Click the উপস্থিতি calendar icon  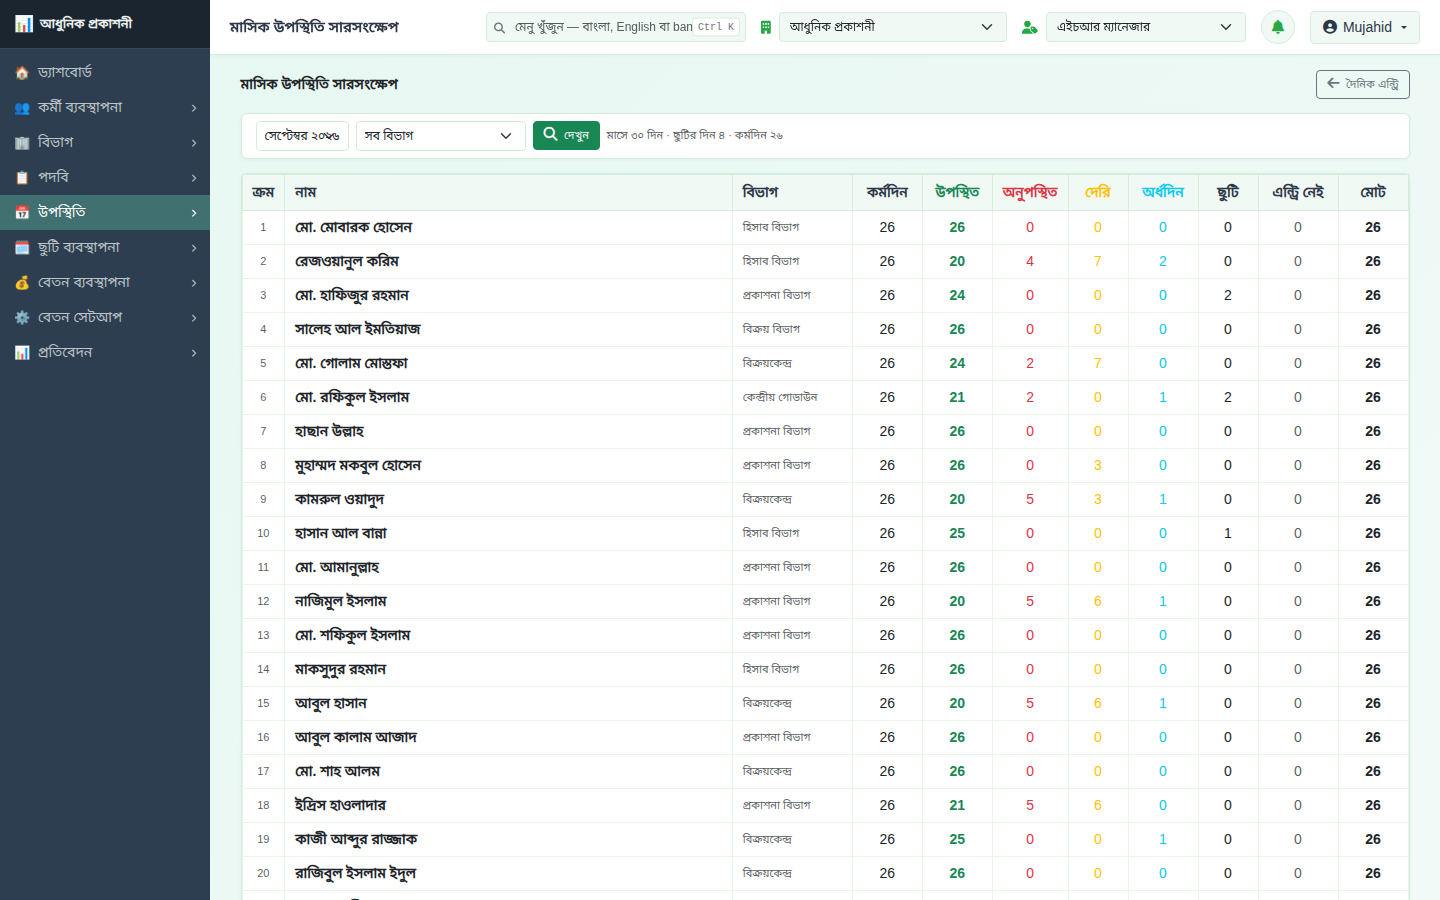click(x=22, y=213)
